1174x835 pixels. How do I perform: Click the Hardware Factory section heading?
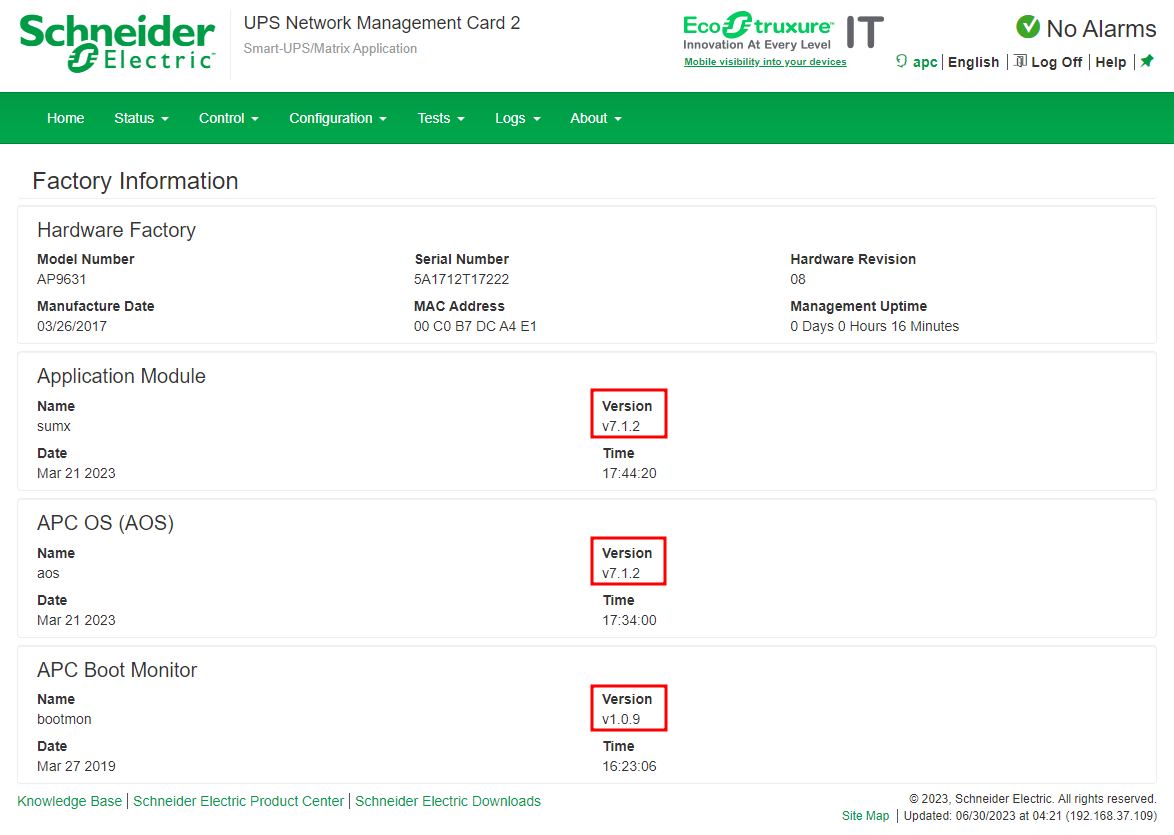click(117, 230)
